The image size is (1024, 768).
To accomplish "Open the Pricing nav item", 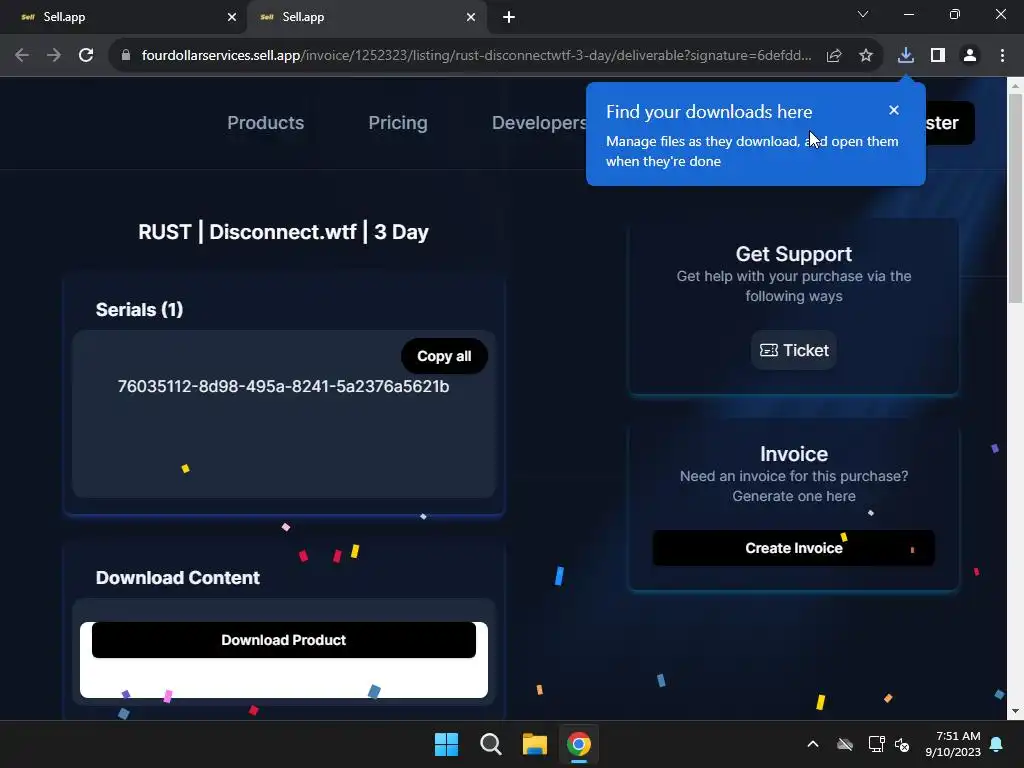I will coord(398,123).
